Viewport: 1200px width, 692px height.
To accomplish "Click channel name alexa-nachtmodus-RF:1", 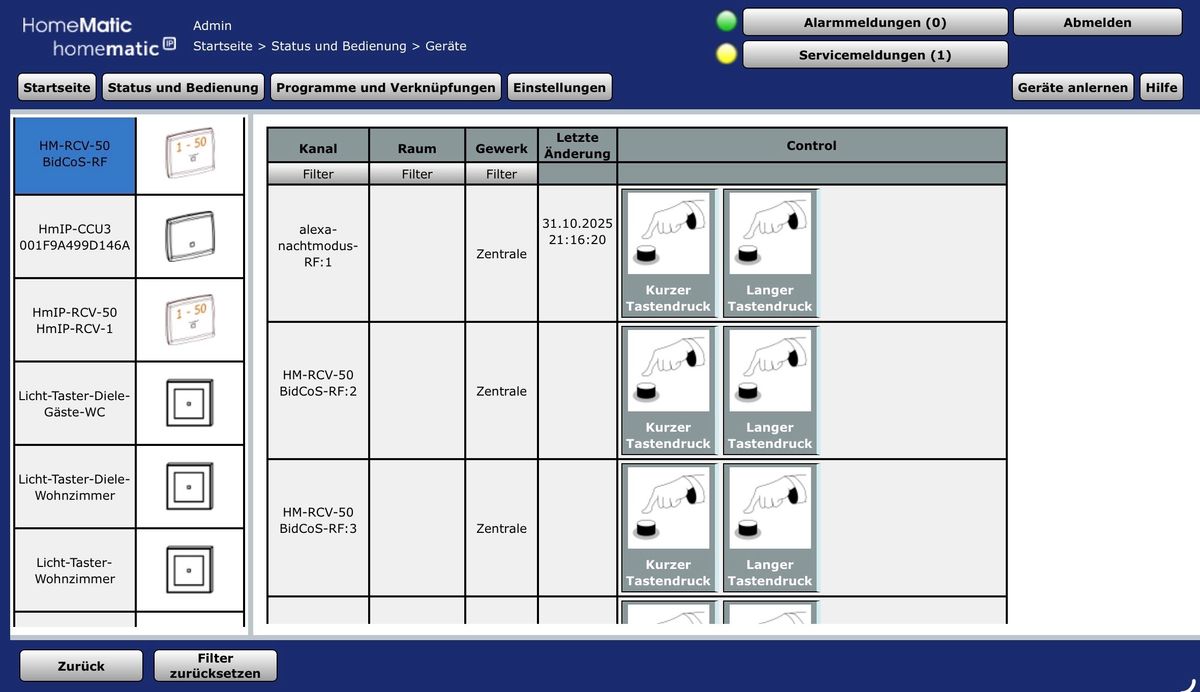I will 318,245.
